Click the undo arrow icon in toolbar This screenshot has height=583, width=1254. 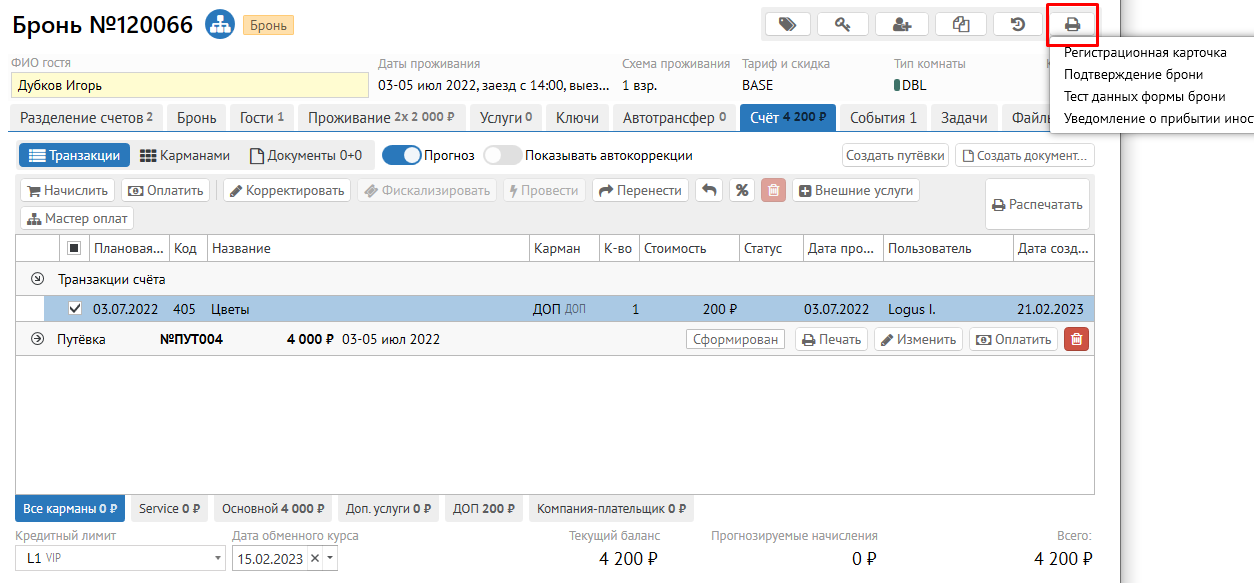pos(708,191)
